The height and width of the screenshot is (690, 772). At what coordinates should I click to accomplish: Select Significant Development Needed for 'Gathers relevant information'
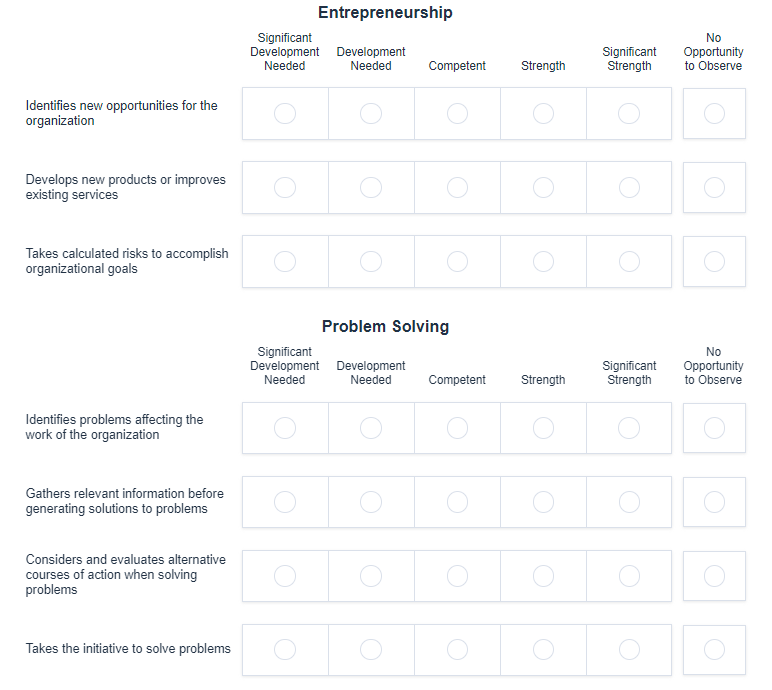[x=285, y=502]
